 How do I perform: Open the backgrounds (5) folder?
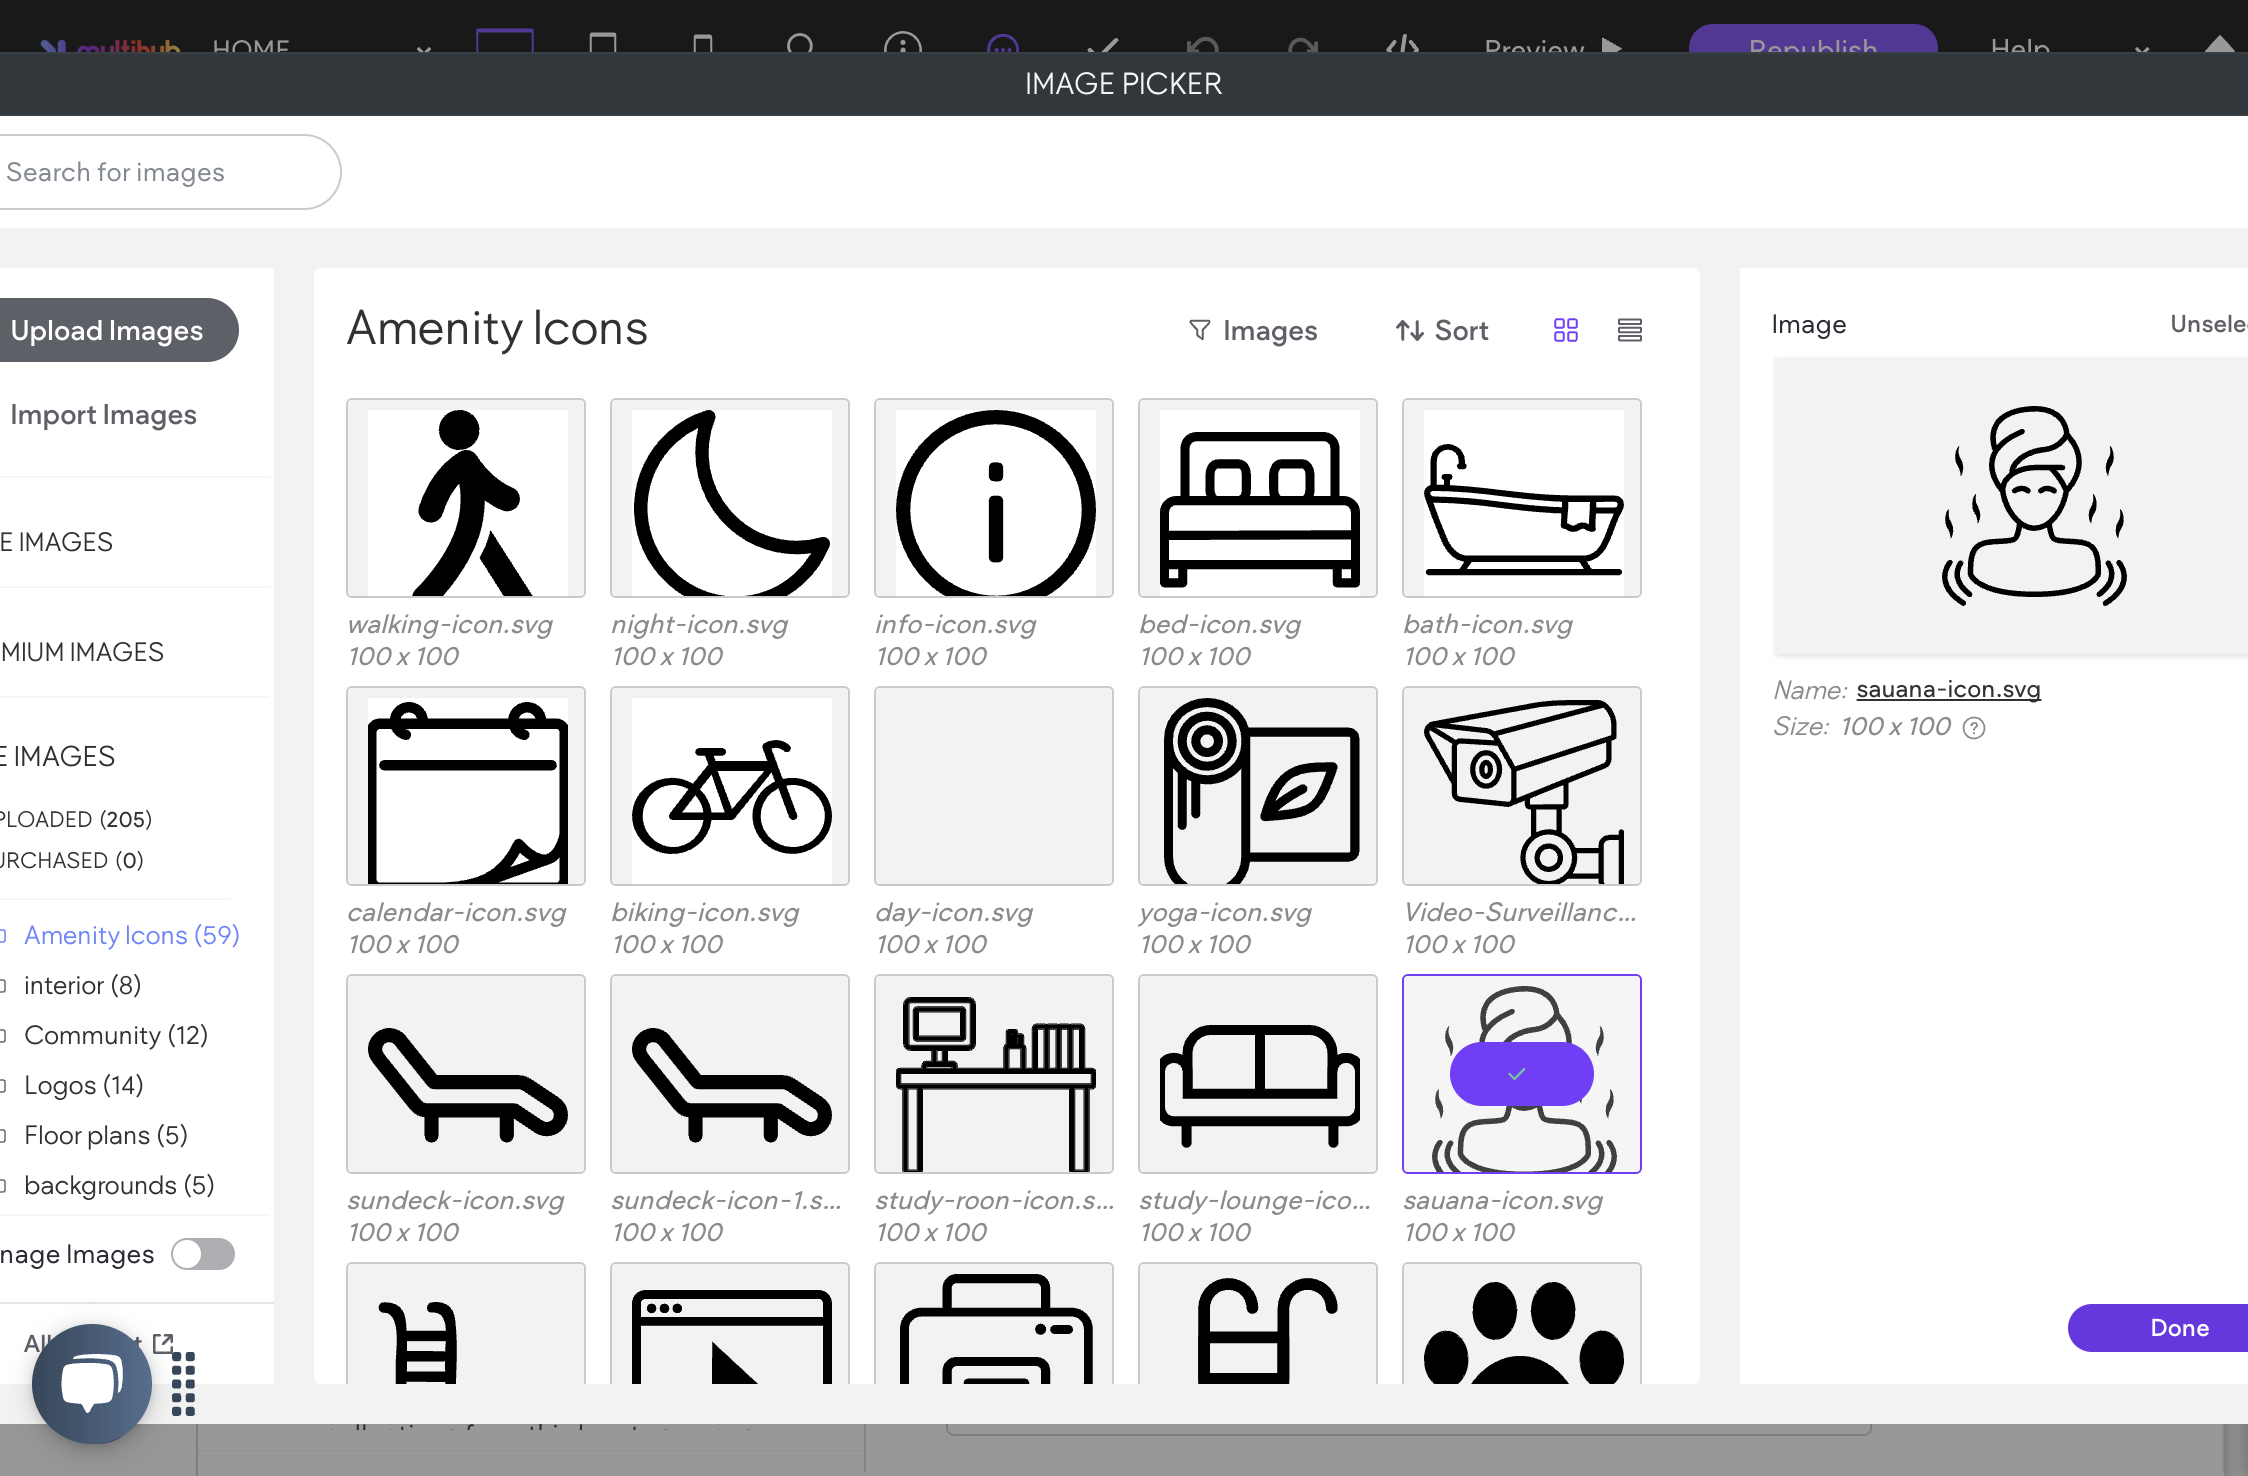coord(119,1185)
